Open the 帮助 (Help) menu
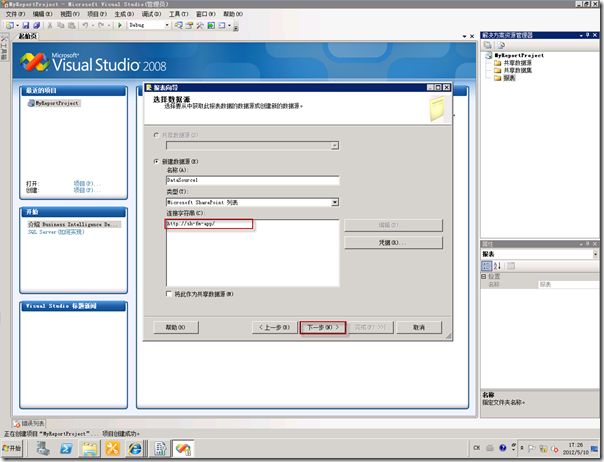Viewport: 604px width, 462px height. (x=233, y=14)
